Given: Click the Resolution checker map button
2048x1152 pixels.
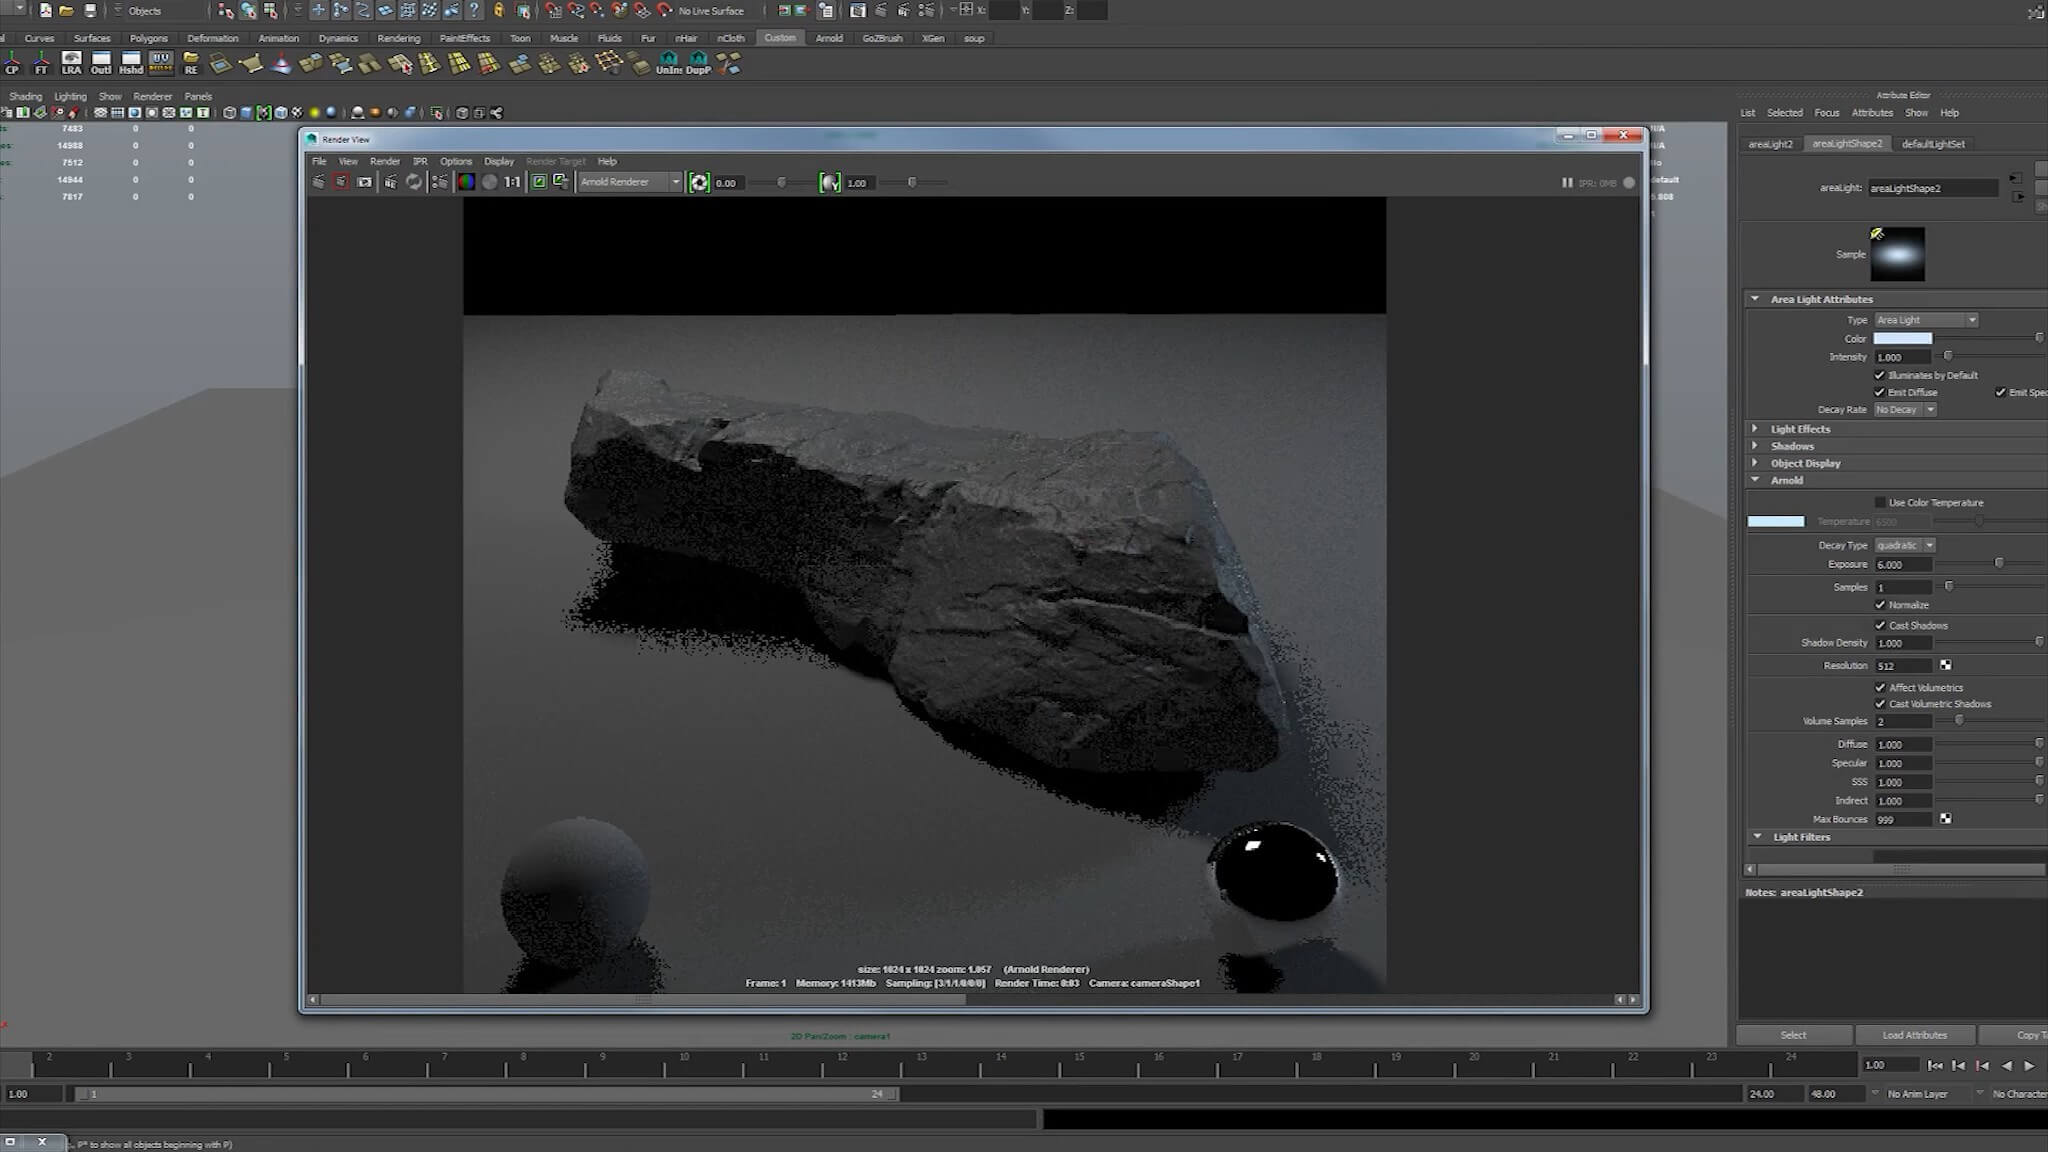Looking at the screenshot, I should [x=1945, y=665].
